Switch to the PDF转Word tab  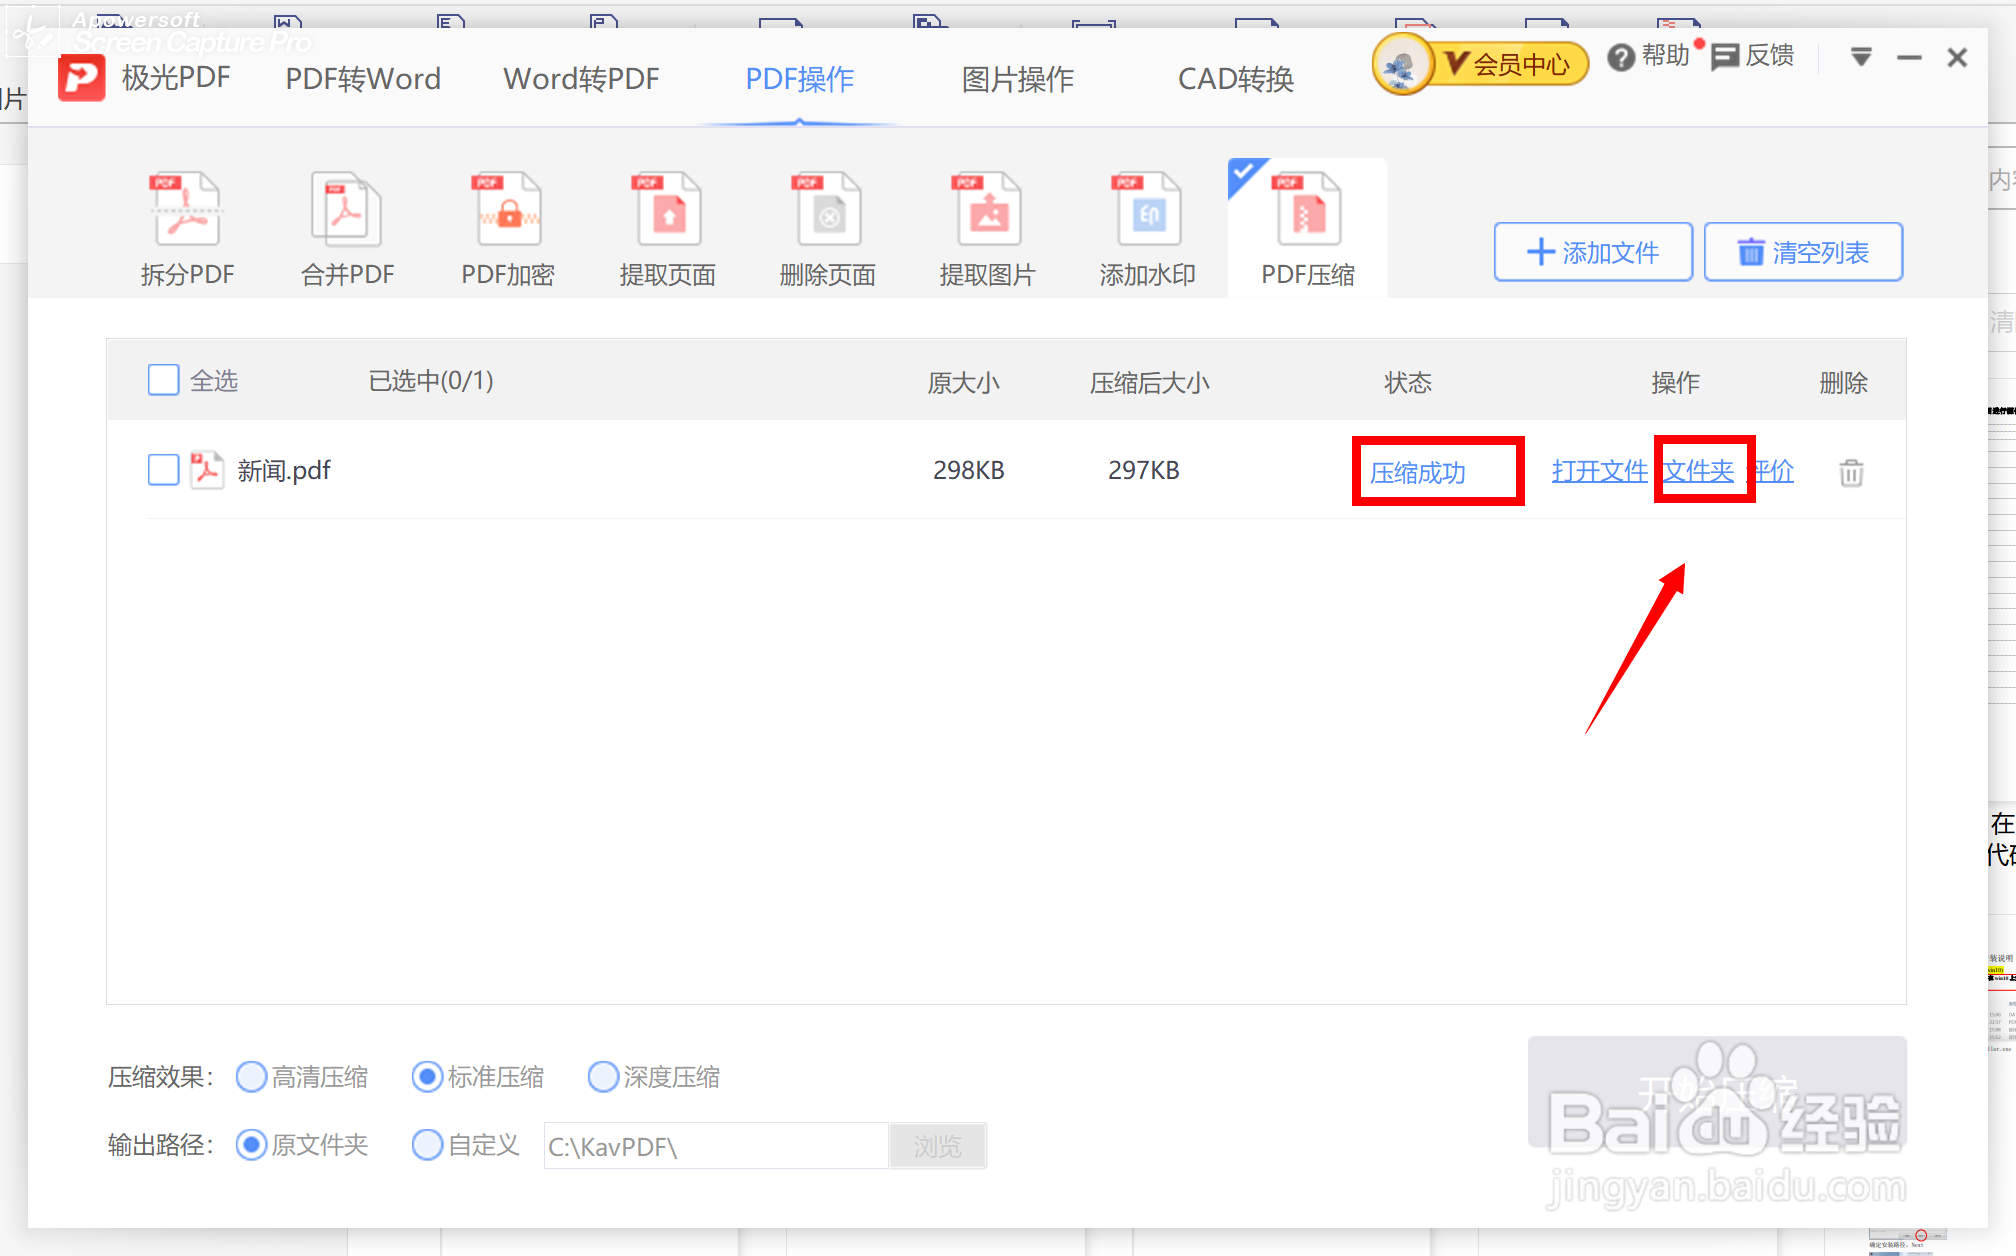tap(363, 79)
